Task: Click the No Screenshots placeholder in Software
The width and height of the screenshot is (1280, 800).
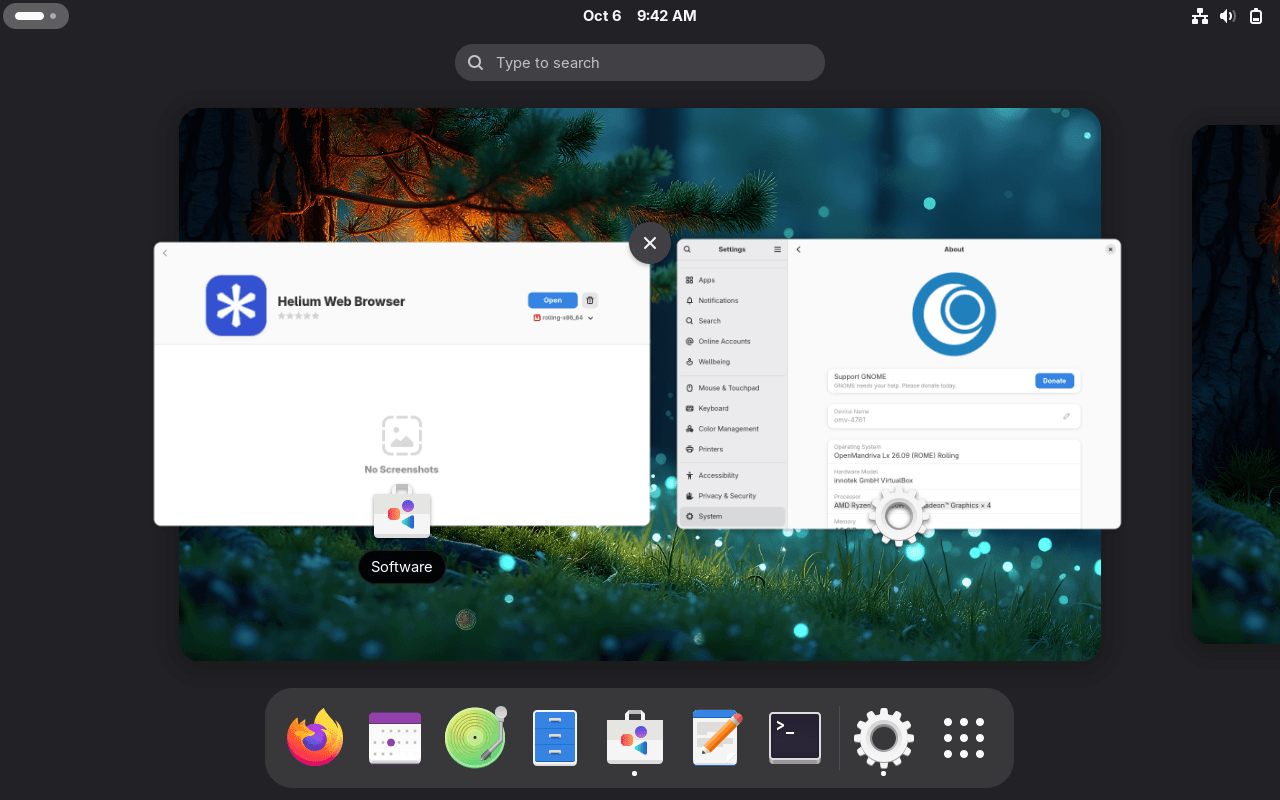Action: click(402, 445)
